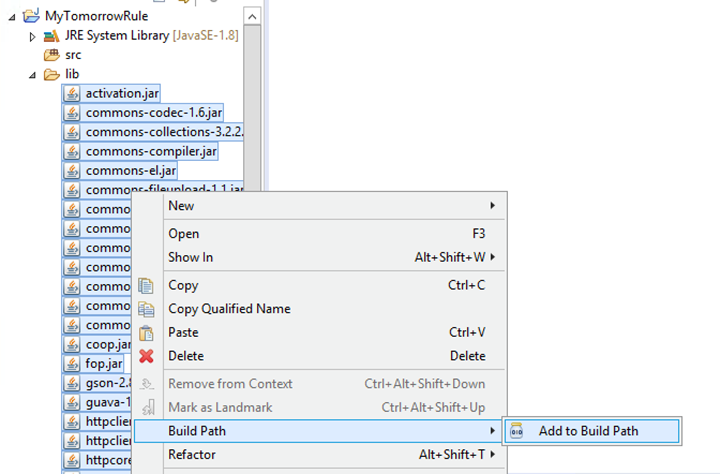Select commons-codec-1.6.jar in the tree

(x=153, y=112)
